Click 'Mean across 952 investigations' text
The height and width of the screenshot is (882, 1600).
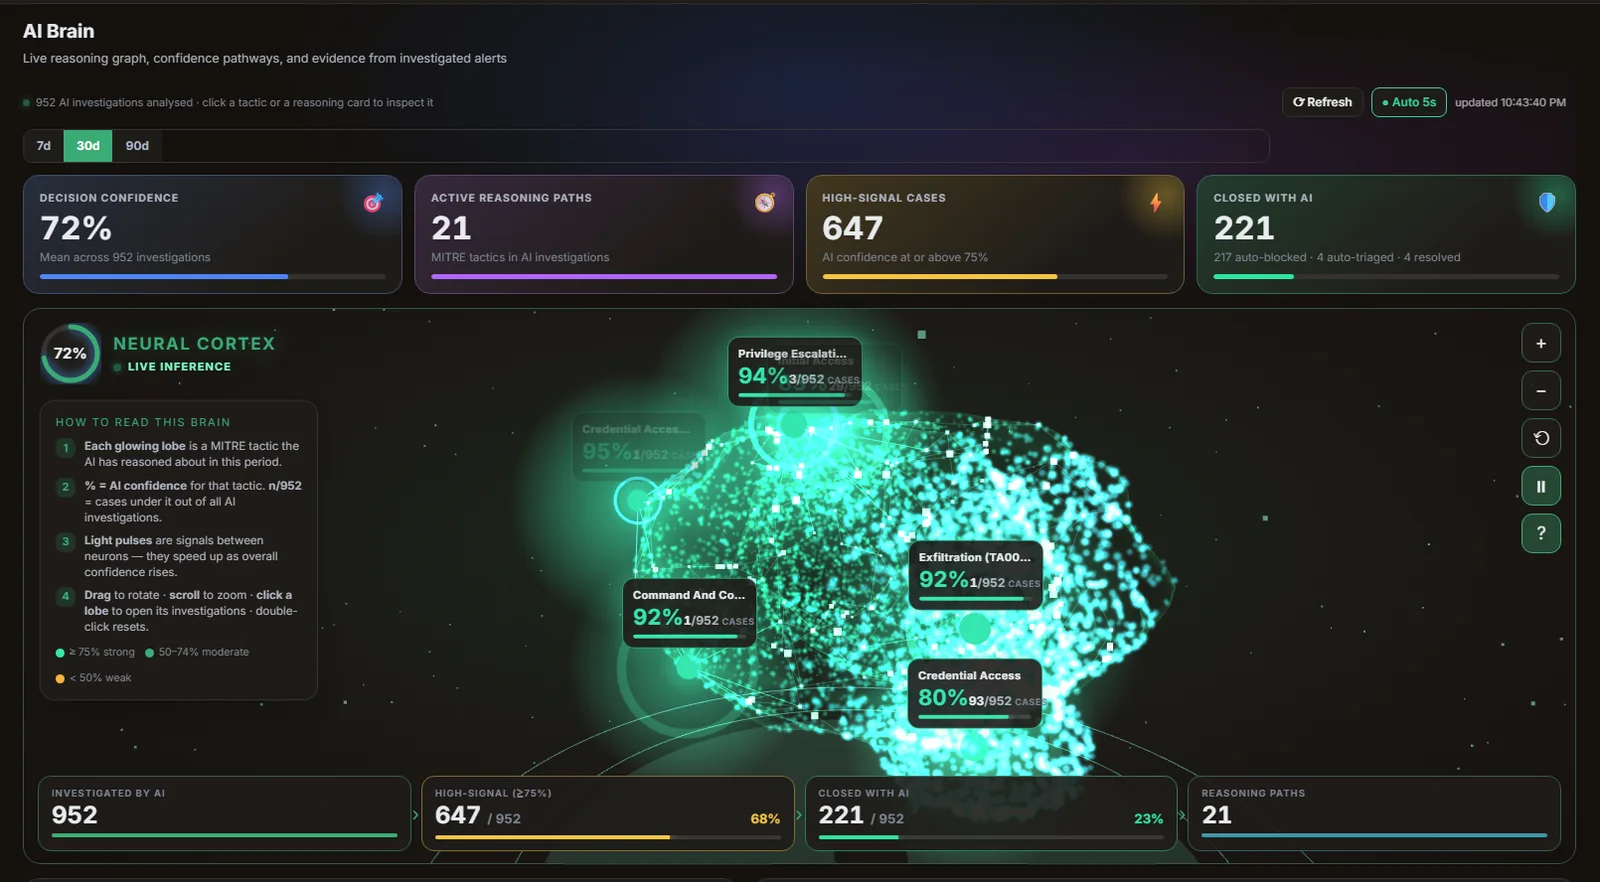[x=125, y=257]
